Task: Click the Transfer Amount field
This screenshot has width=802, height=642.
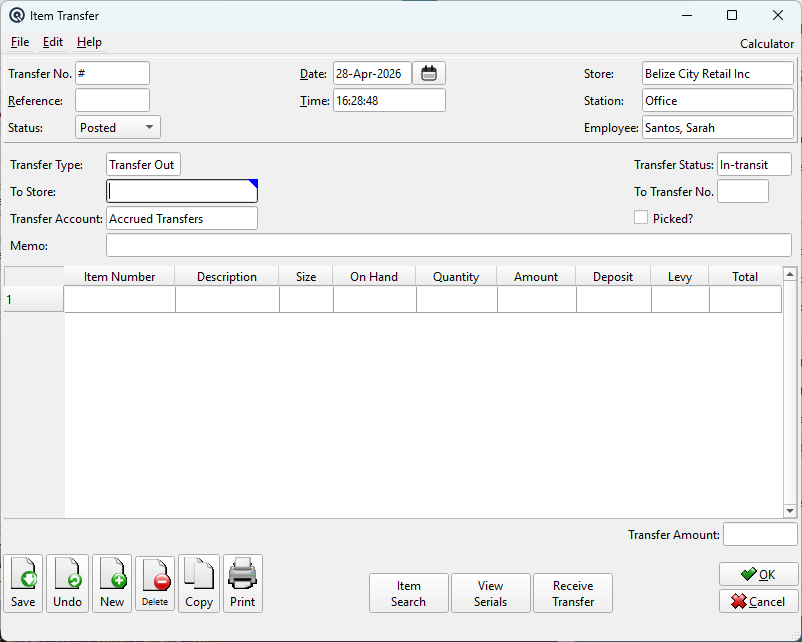Action: pyautogui.click(x=760, y=535)
